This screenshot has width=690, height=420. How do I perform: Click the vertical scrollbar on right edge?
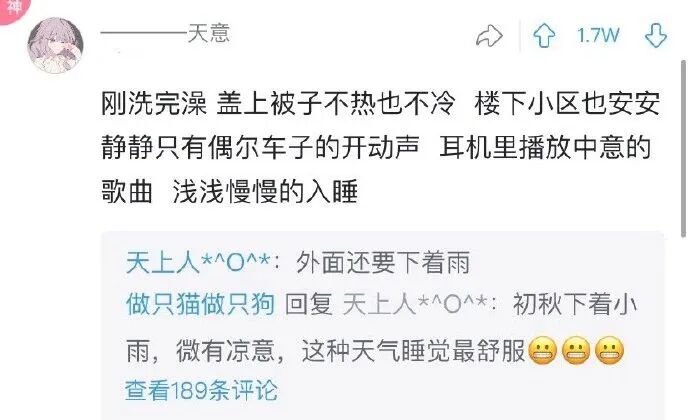tap(684, 149)
